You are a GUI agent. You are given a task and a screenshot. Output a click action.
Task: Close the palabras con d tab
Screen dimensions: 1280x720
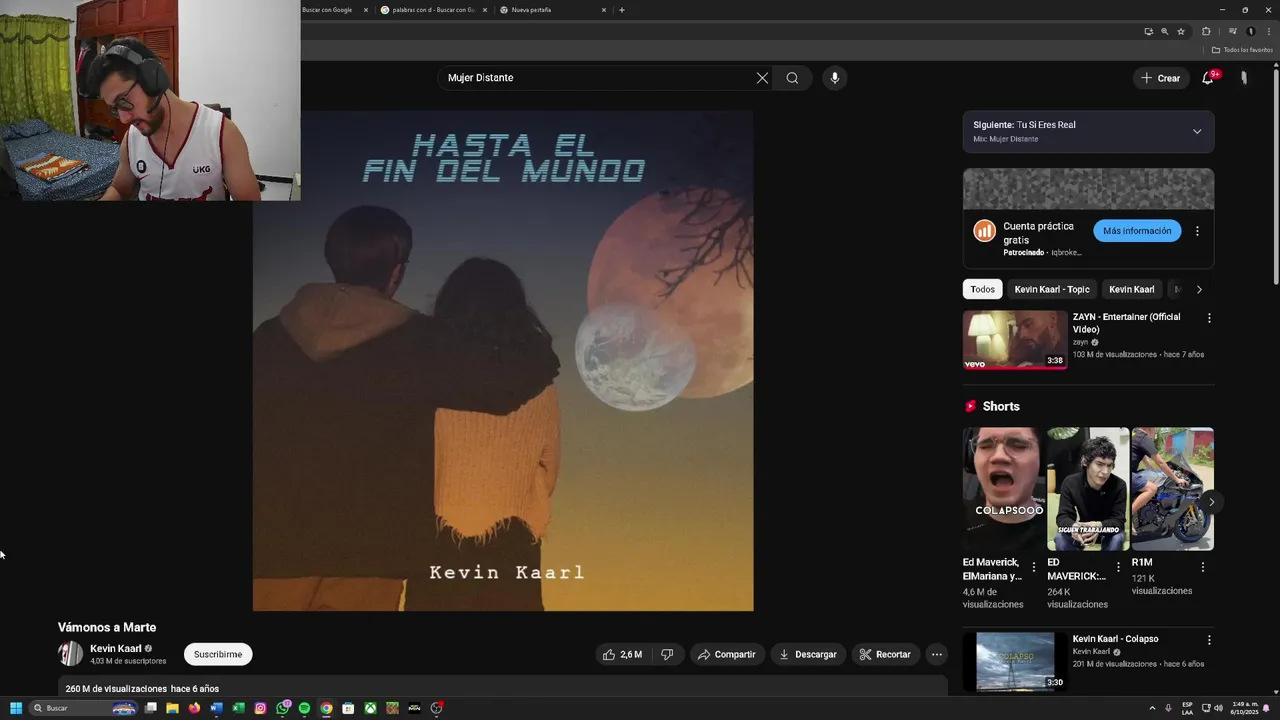(485, 10)
